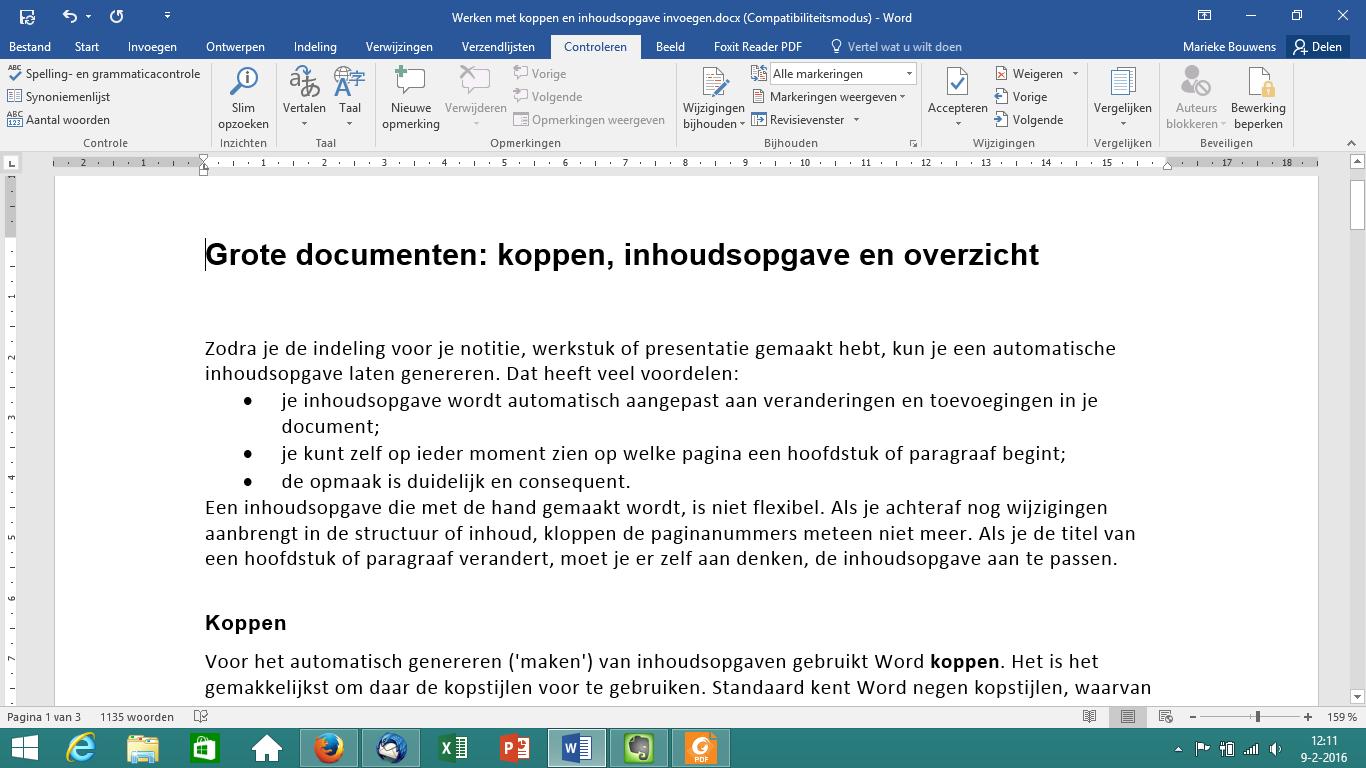Click the zoom slider handle
Viewport: 1366px width, 768px height.
(1257, 717)
